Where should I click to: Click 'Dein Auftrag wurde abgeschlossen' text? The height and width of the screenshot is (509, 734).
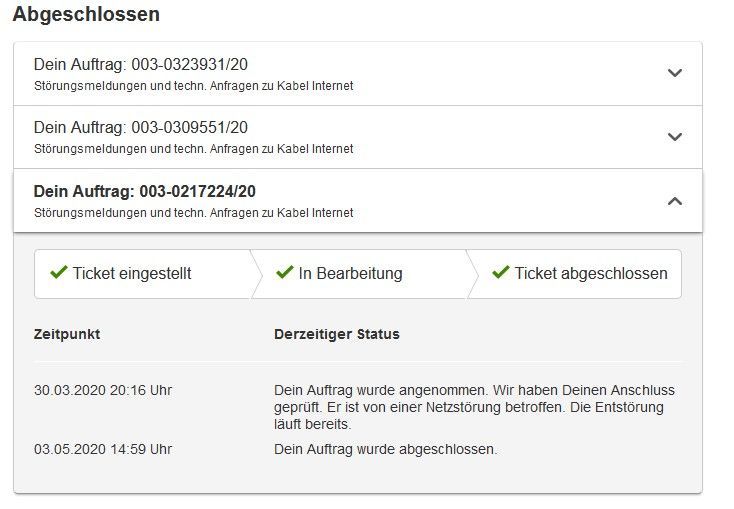tap(385, 449)
